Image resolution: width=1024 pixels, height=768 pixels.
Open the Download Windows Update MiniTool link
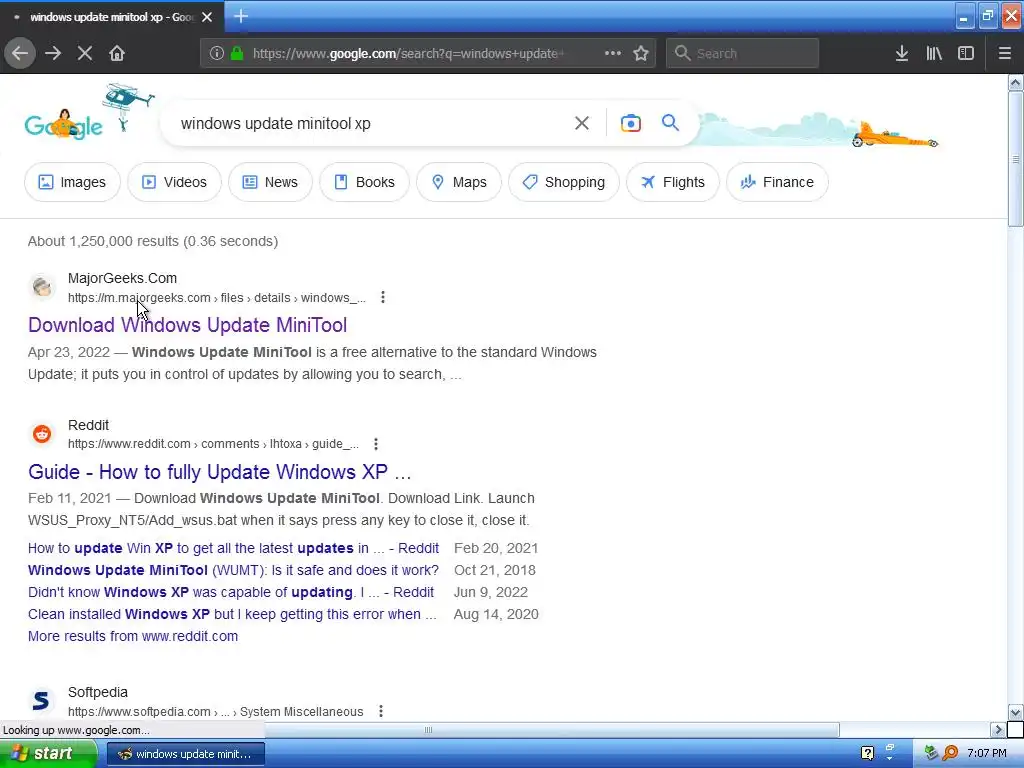(x=187, y=325)
